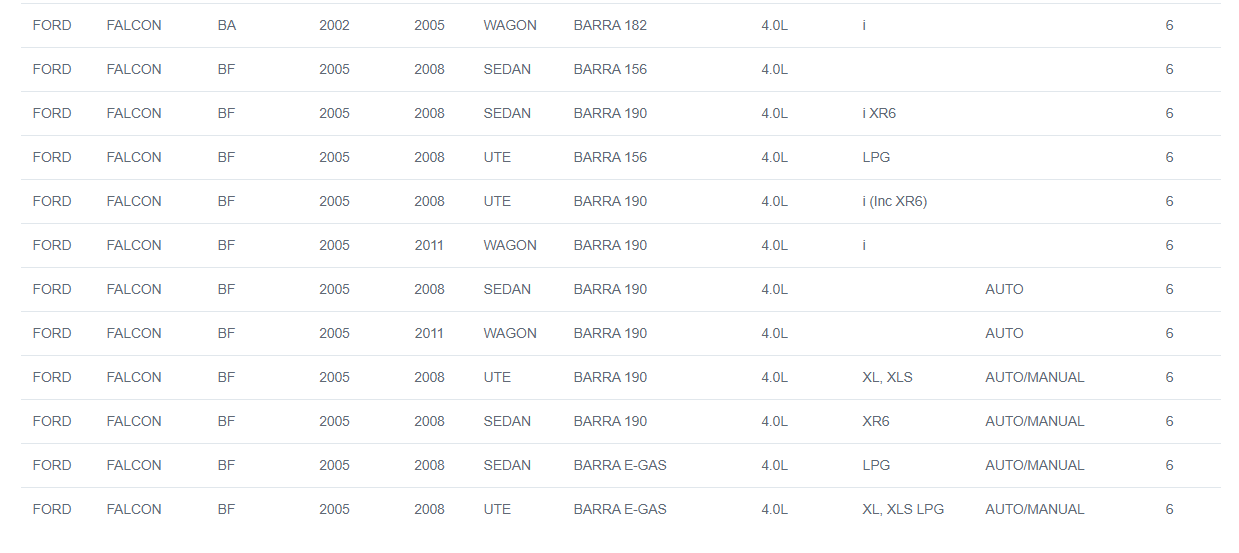Click 2002 start year in the BA row
Viewport: 1239px width, 553px height.
tap(334, 25)
